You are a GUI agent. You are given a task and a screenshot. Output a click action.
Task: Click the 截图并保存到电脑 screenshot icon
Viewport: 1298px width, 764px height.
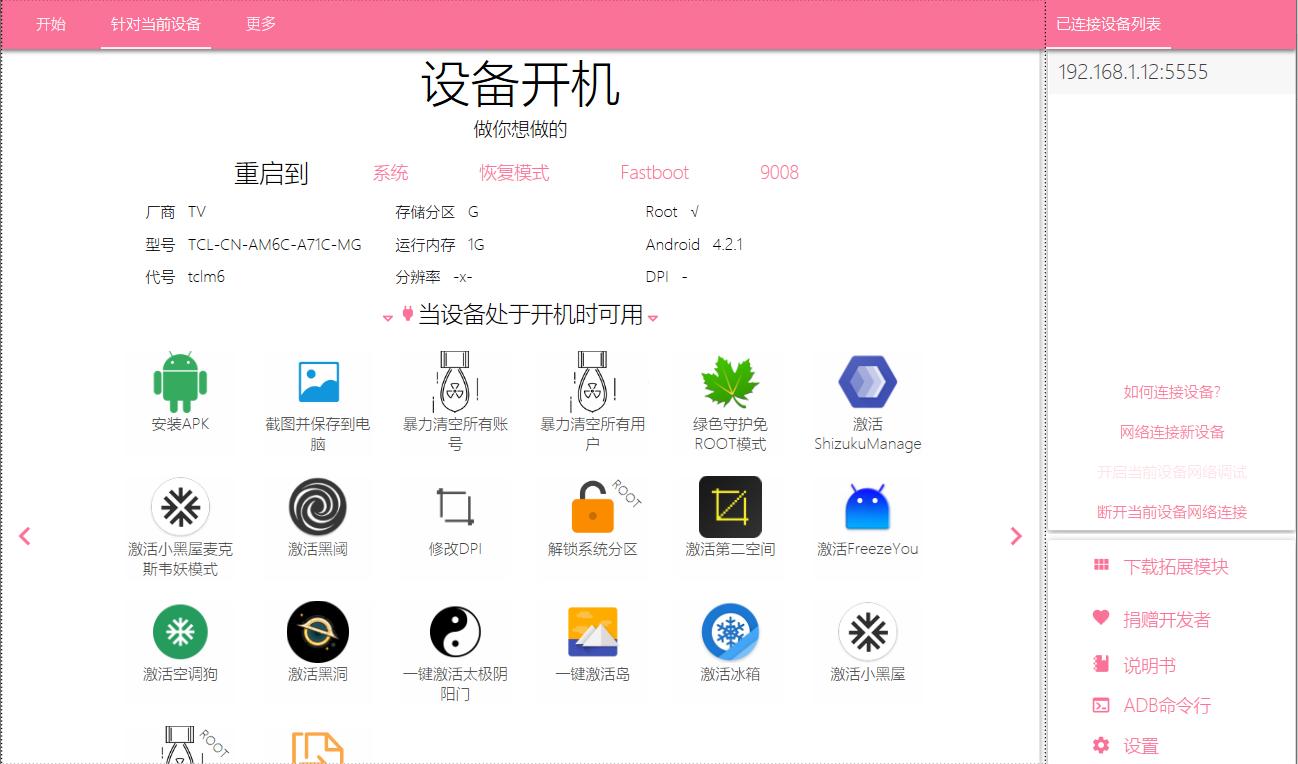pyautogui.click(x=317, y=380)
